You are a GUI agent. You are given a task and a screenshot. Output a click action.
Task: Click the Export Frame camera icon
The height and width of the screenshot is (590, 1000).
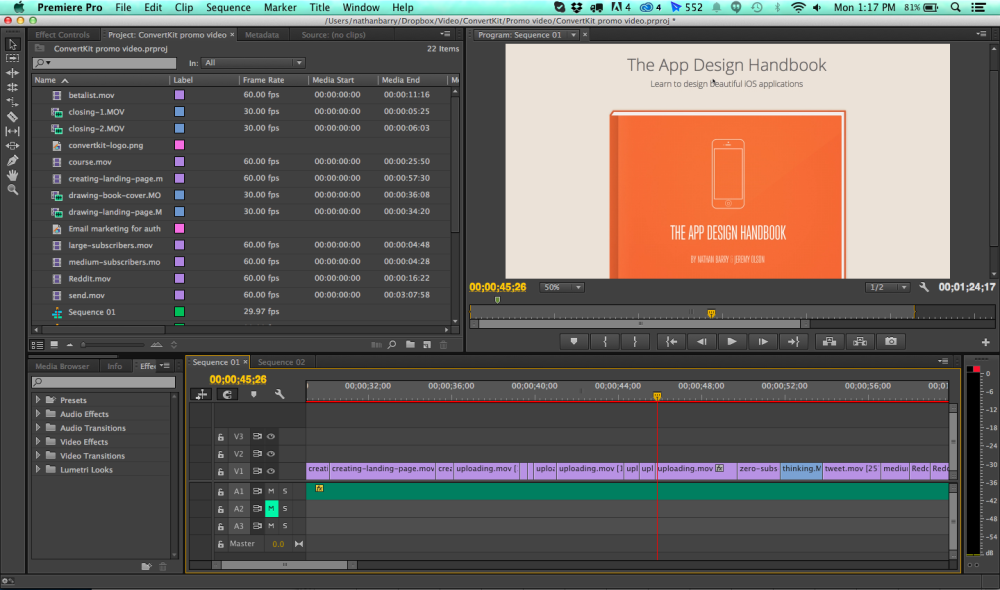[x=890, y=341]
